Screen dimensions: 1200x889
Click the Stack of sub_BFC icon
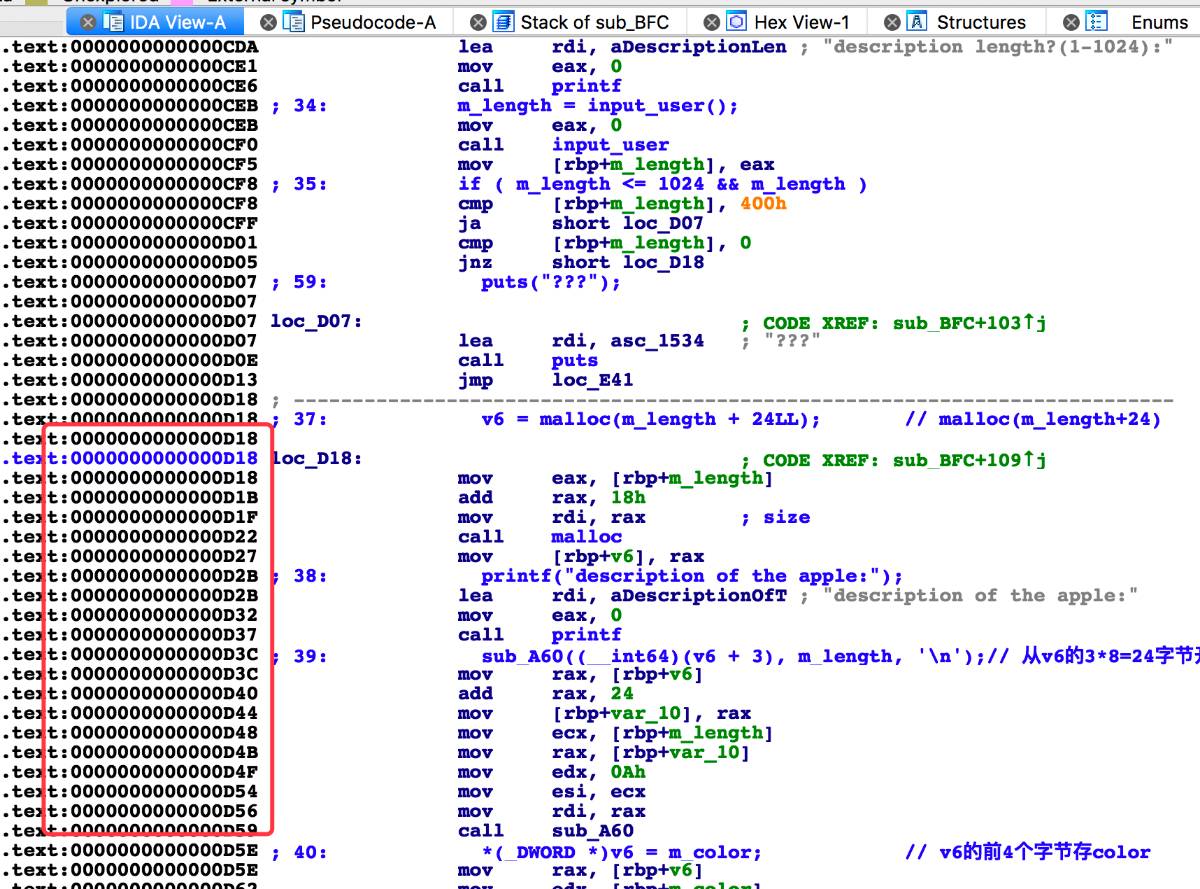pos(504,22)
